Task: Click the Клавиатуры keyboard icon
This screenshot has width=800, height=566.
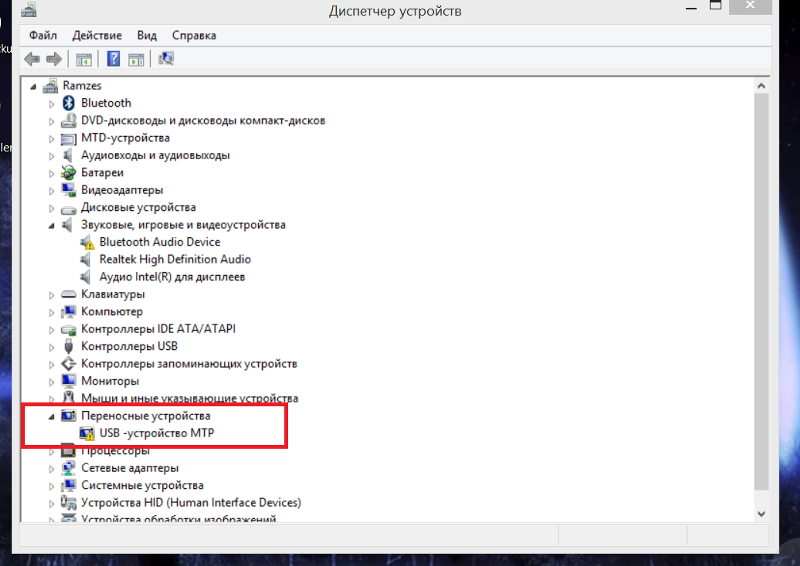Action: pyautogui.click(x=68, y=294)
